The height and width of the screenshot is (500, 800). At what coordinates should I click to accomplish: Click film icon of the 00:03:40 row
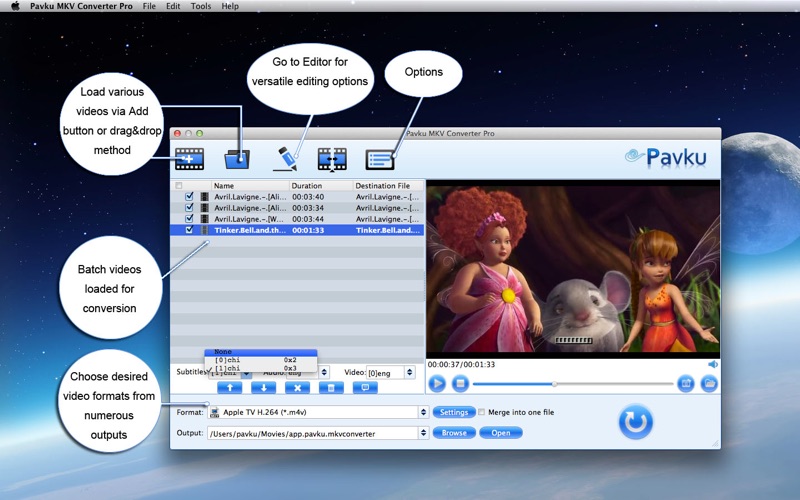pos(205,197)
